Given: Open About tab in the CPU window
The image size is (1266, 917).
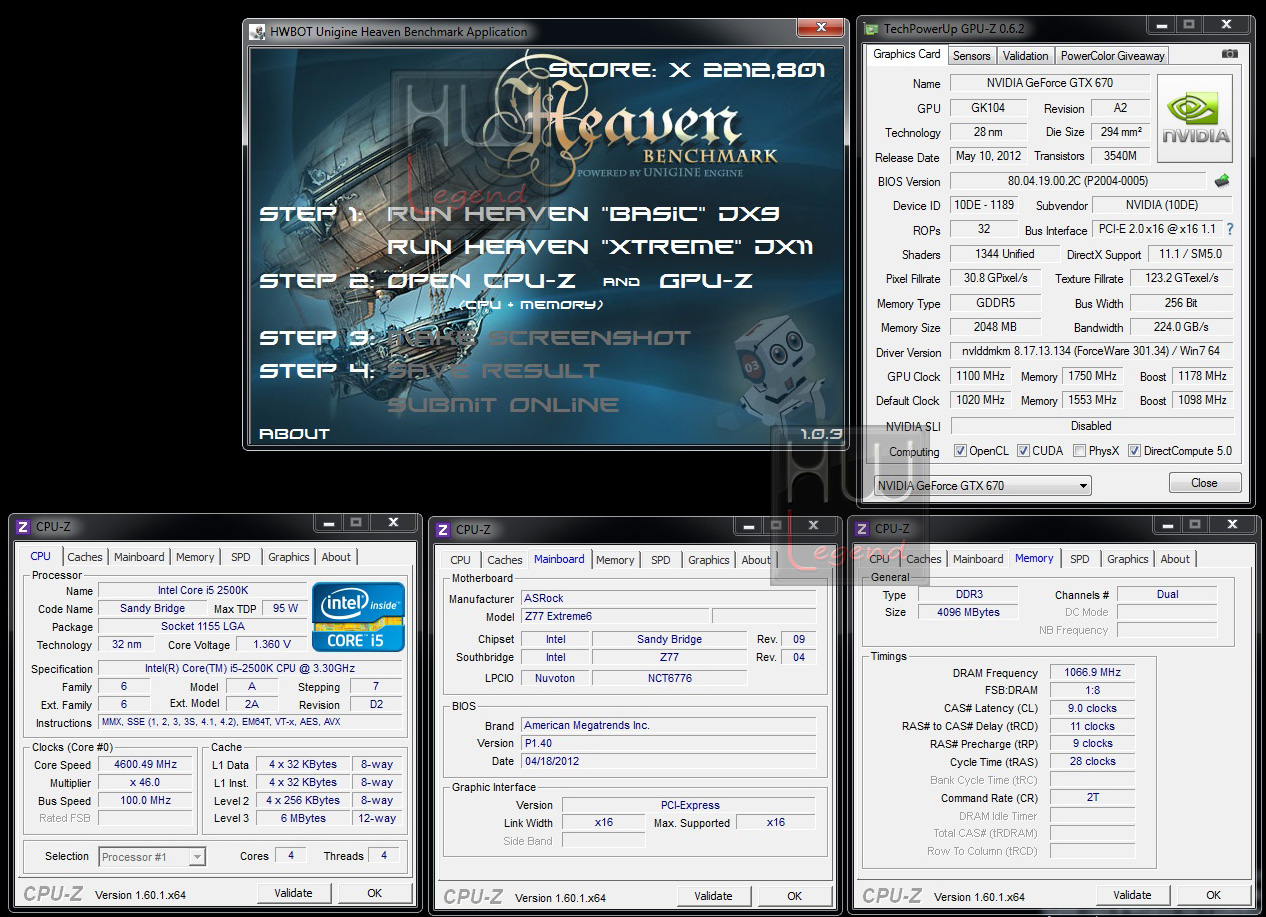Looking at the screenshot, I should (336, 557).
